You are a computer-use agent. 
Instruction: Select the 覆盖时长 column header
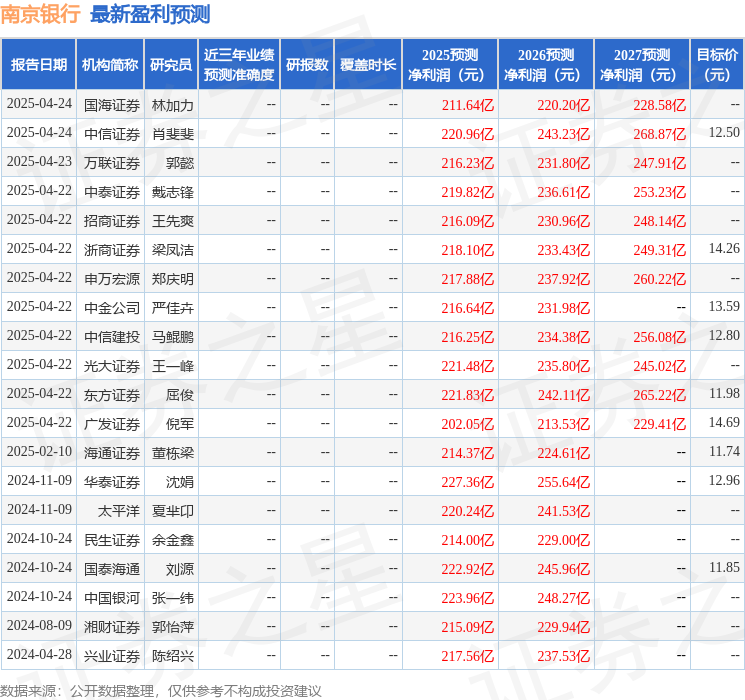coord(368,64)
